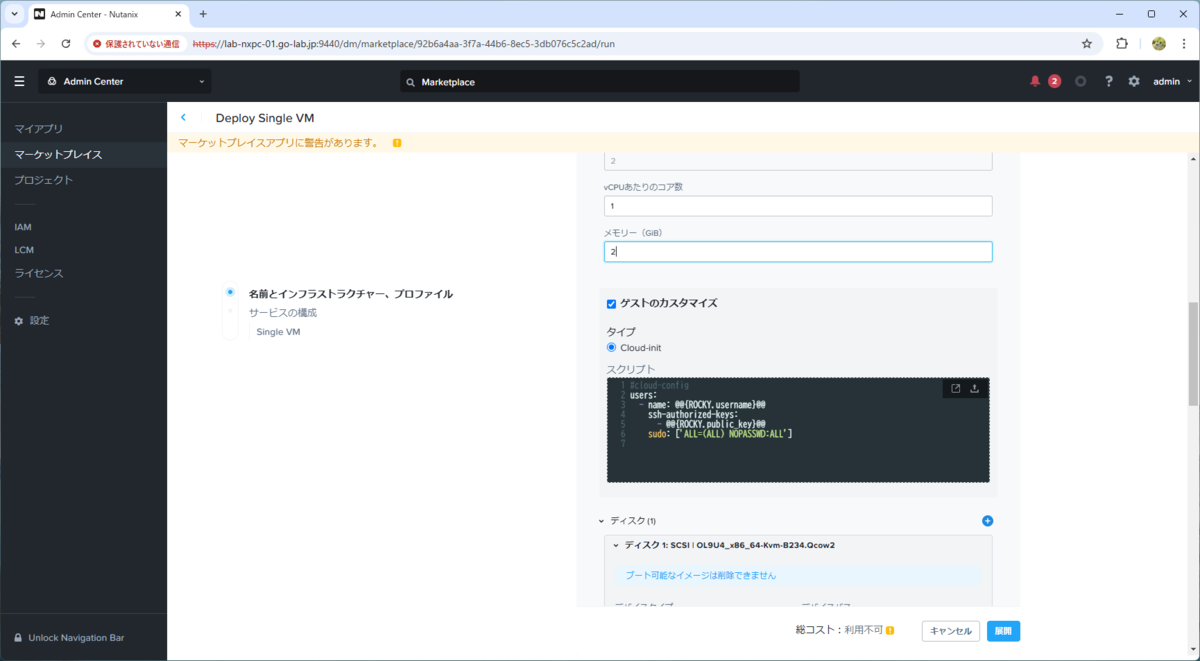The height and width of the screenshot is (661, 1200).
Task: Open the settings gear in top bar
Action: 1134,81
